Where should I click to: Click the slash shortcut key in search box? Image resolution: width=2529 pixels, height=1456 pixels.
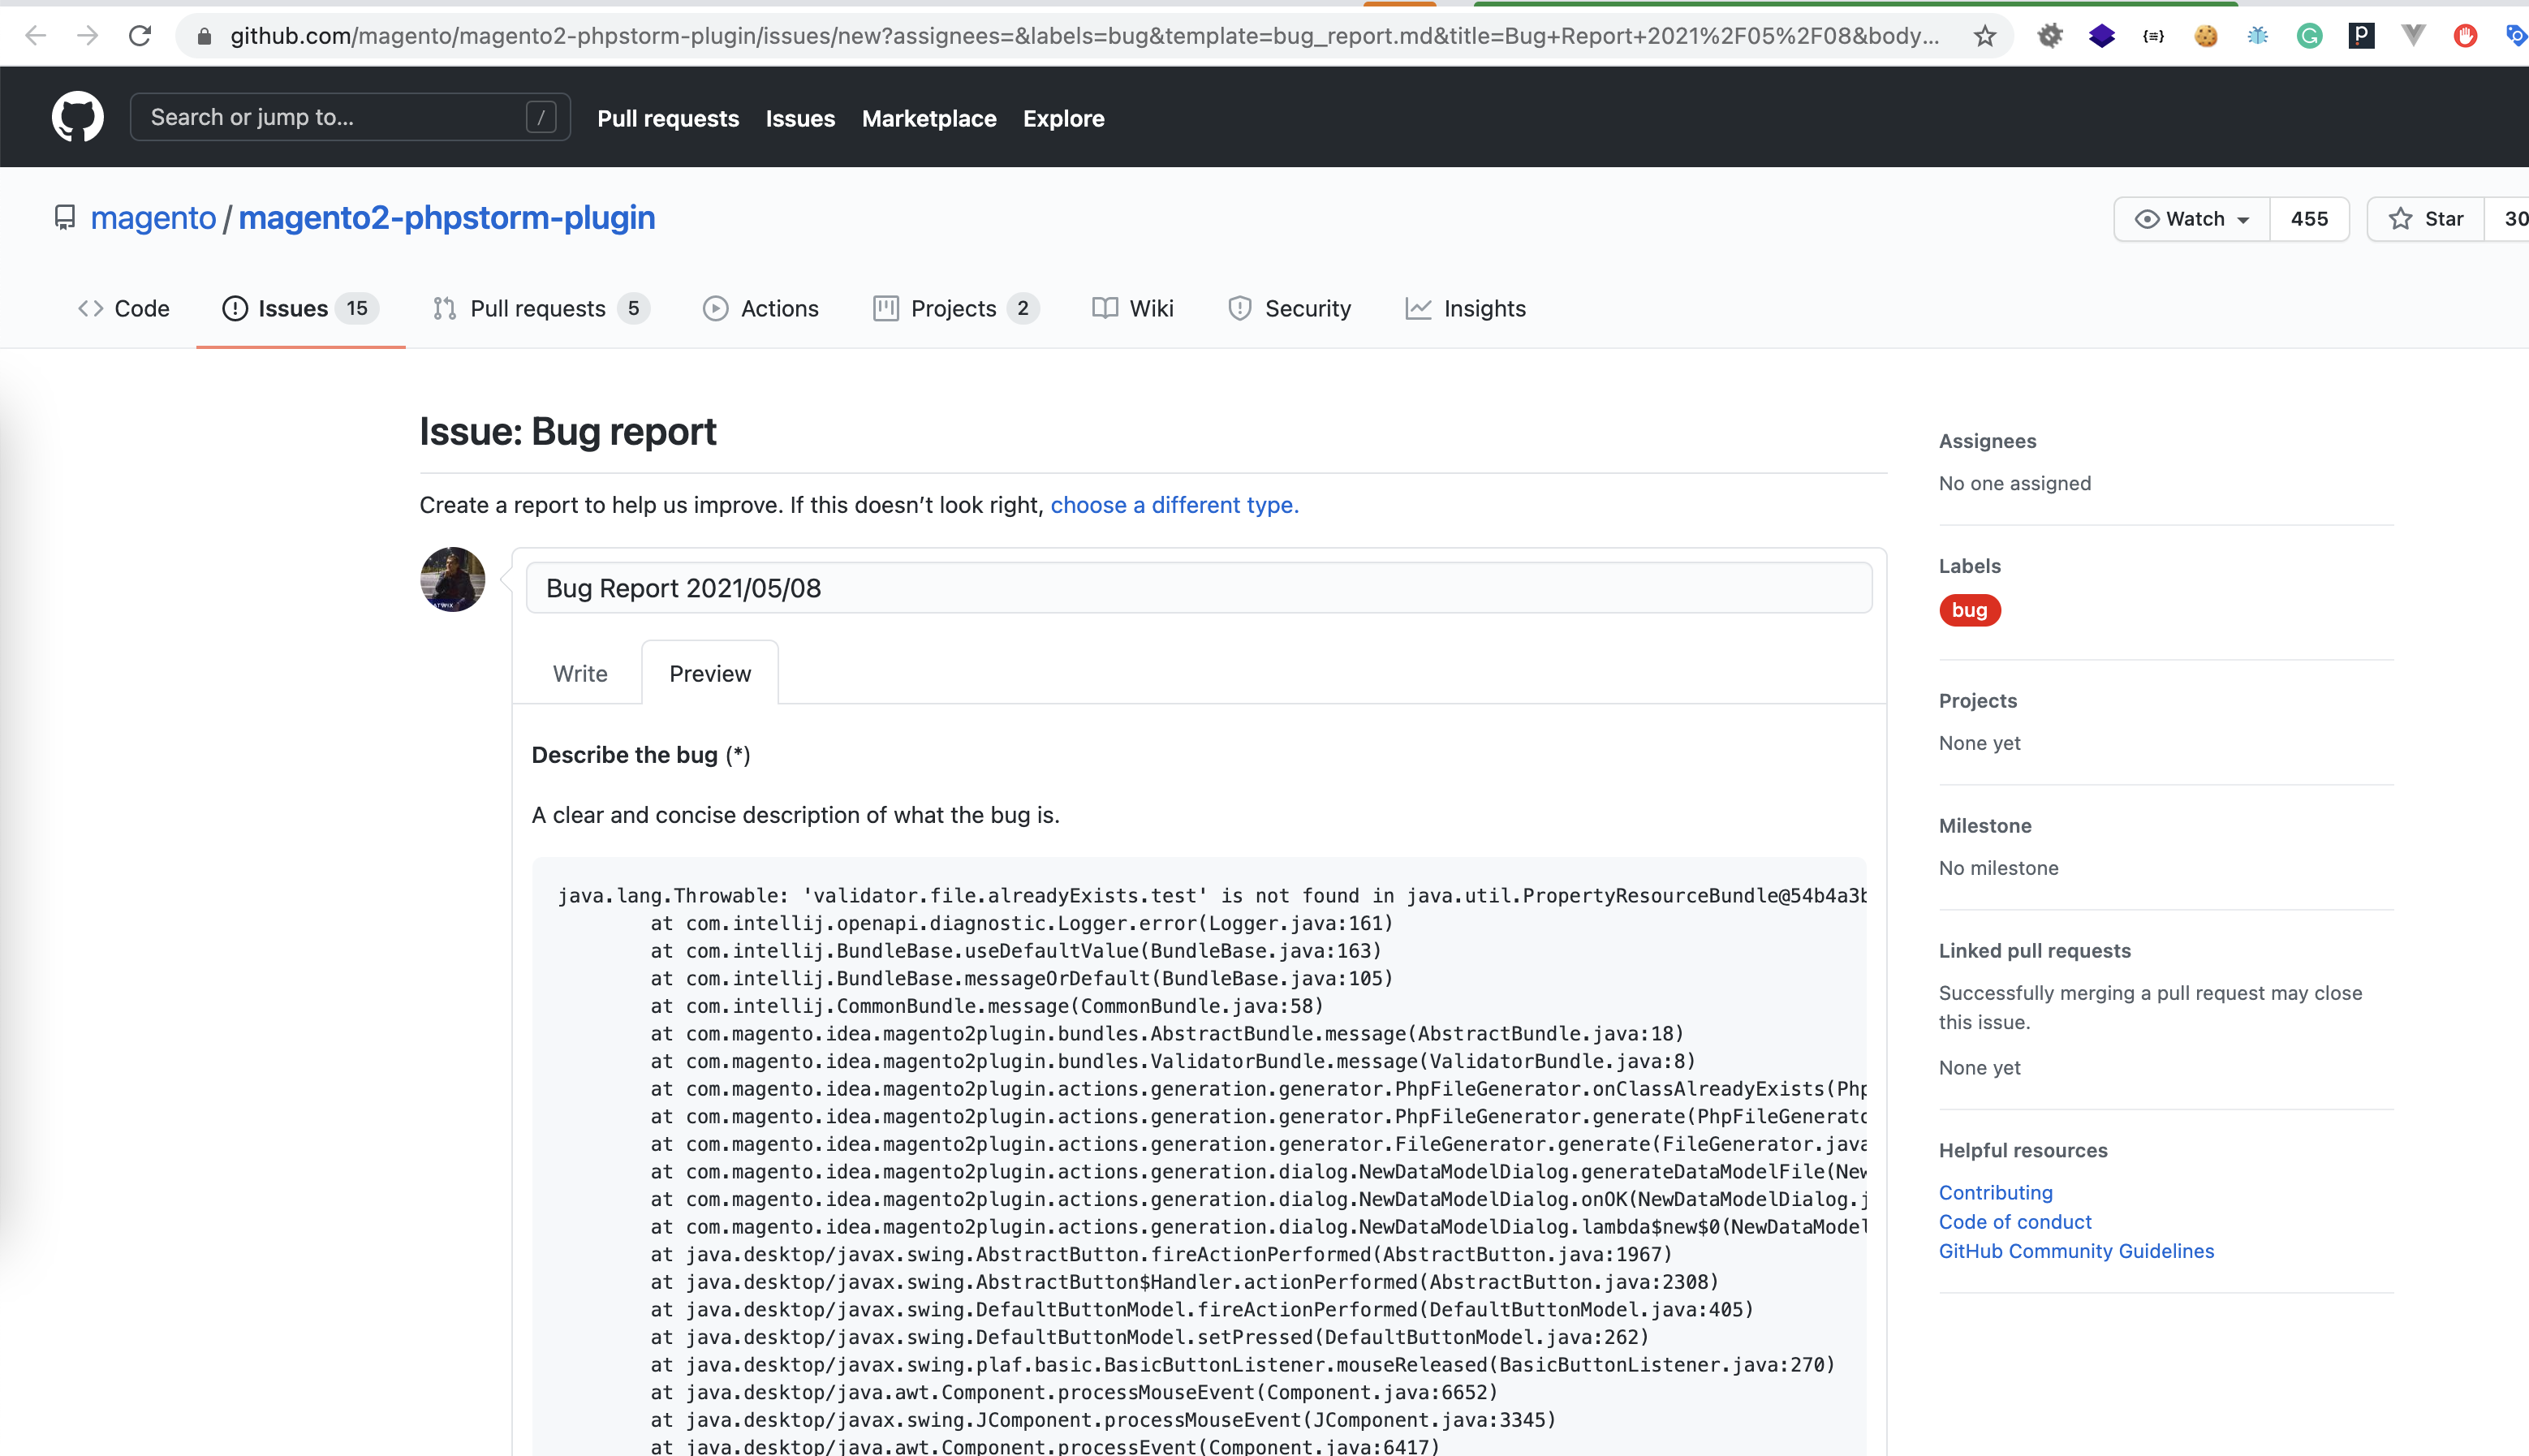point(541,117)
